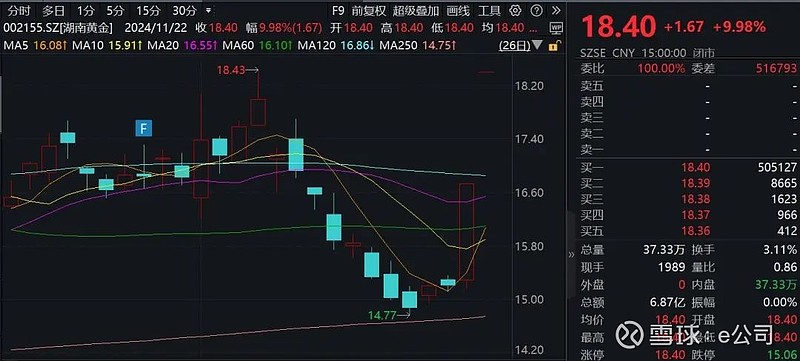
Task: Click the 跌停 15.06 value
Action: point(783,355)
